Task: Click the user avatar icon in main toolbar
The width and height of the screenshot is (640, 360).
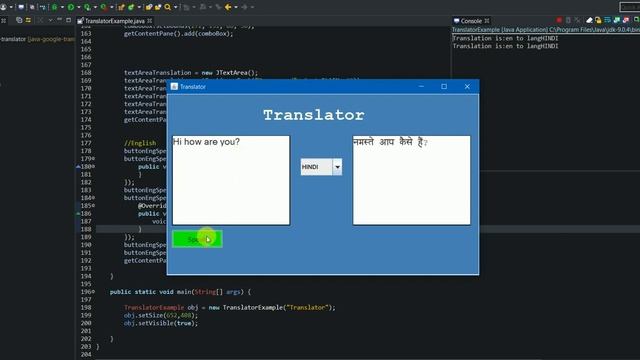Action: click(3, 7)
